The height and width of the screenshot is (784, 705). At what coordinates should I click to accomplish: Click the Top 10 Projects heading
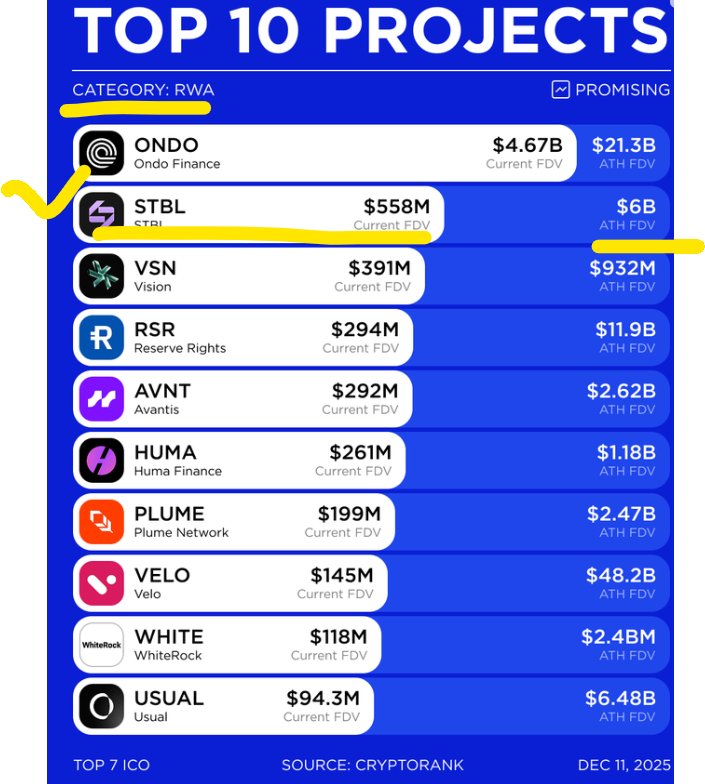click(368, 30)
